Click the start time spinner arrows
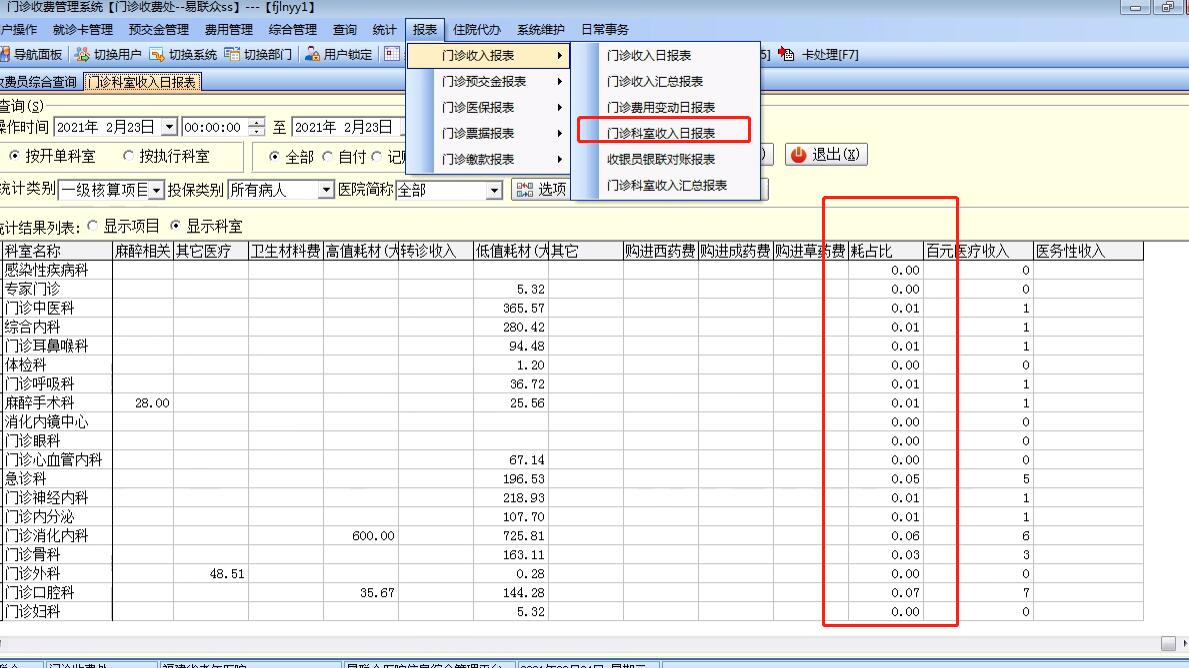The image size is (1189, 668). pyautogui.click(x=257, y=127)
